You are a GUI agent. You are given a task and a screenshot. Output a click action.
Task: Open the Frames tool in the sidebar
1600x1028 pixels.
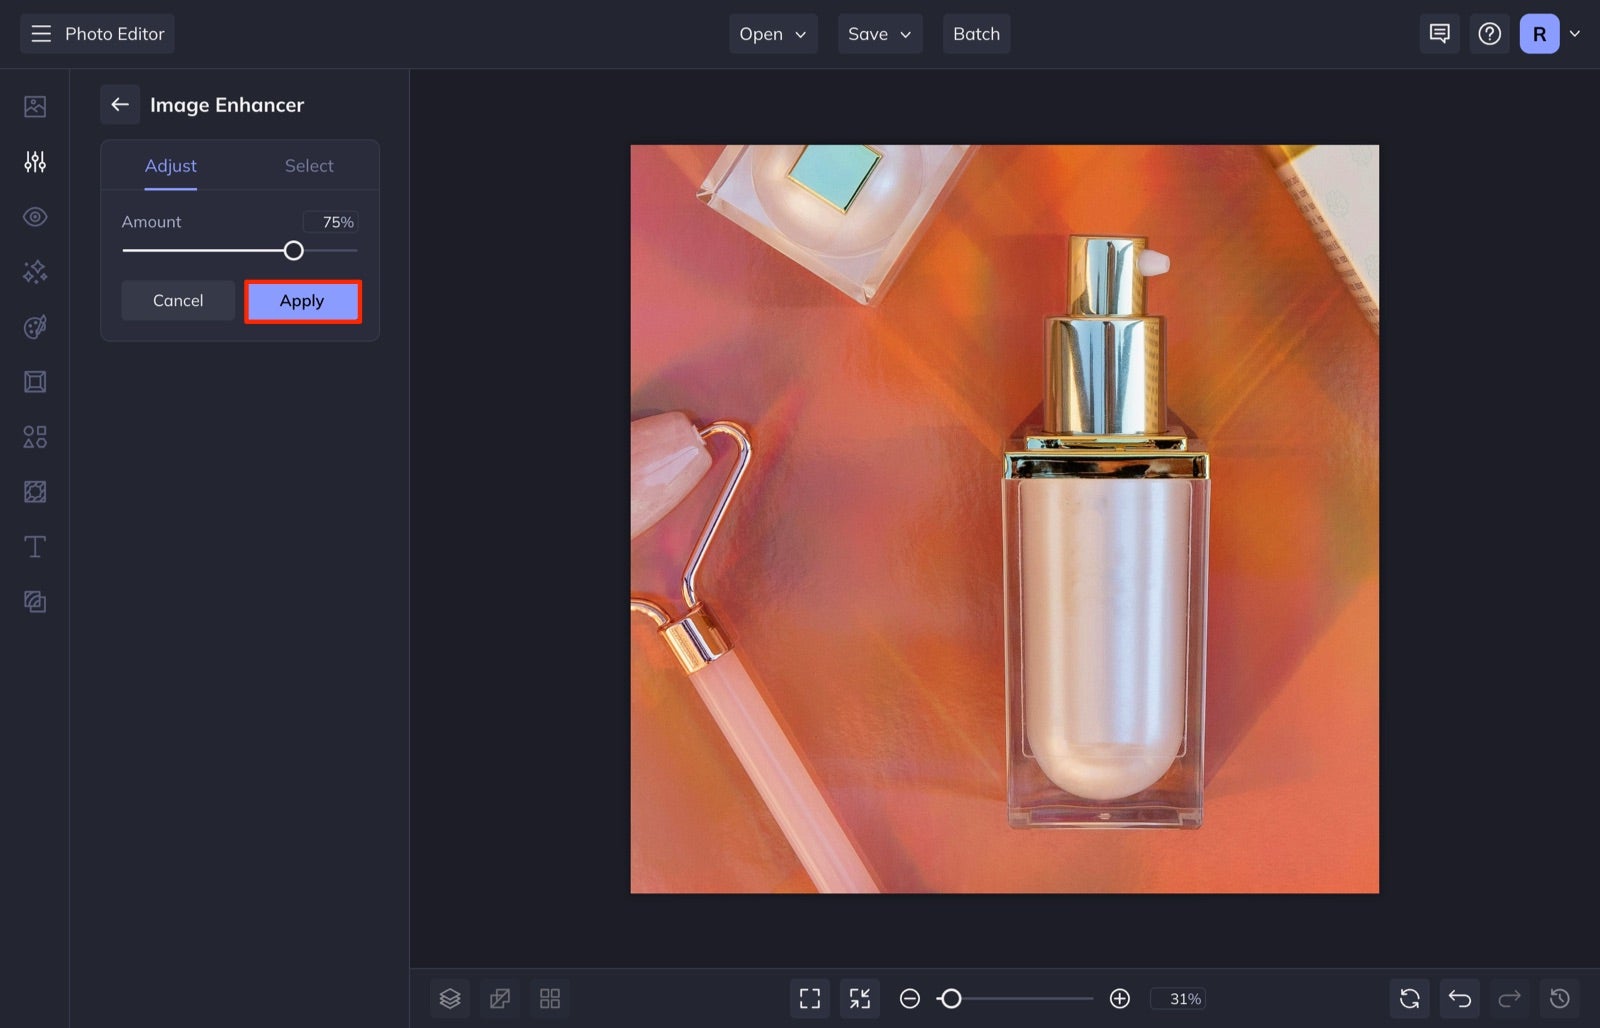[x=35, y=381]
